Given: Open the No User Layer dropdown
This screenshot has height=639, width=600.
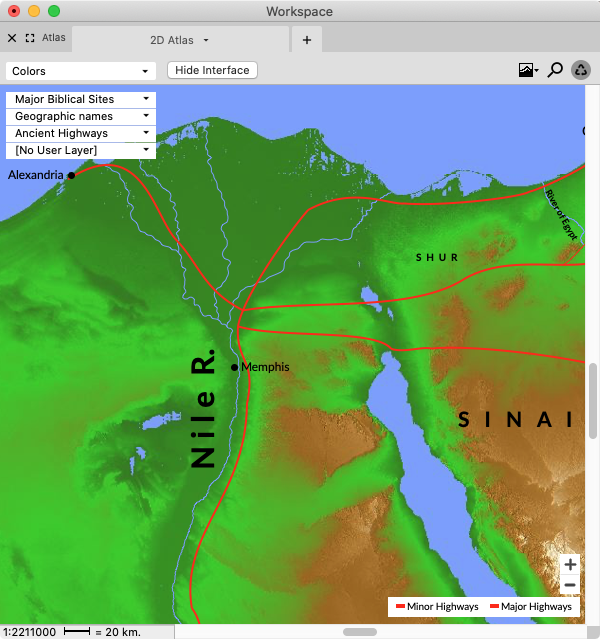Looking at the screenshot, I should (x=81, y=150).
